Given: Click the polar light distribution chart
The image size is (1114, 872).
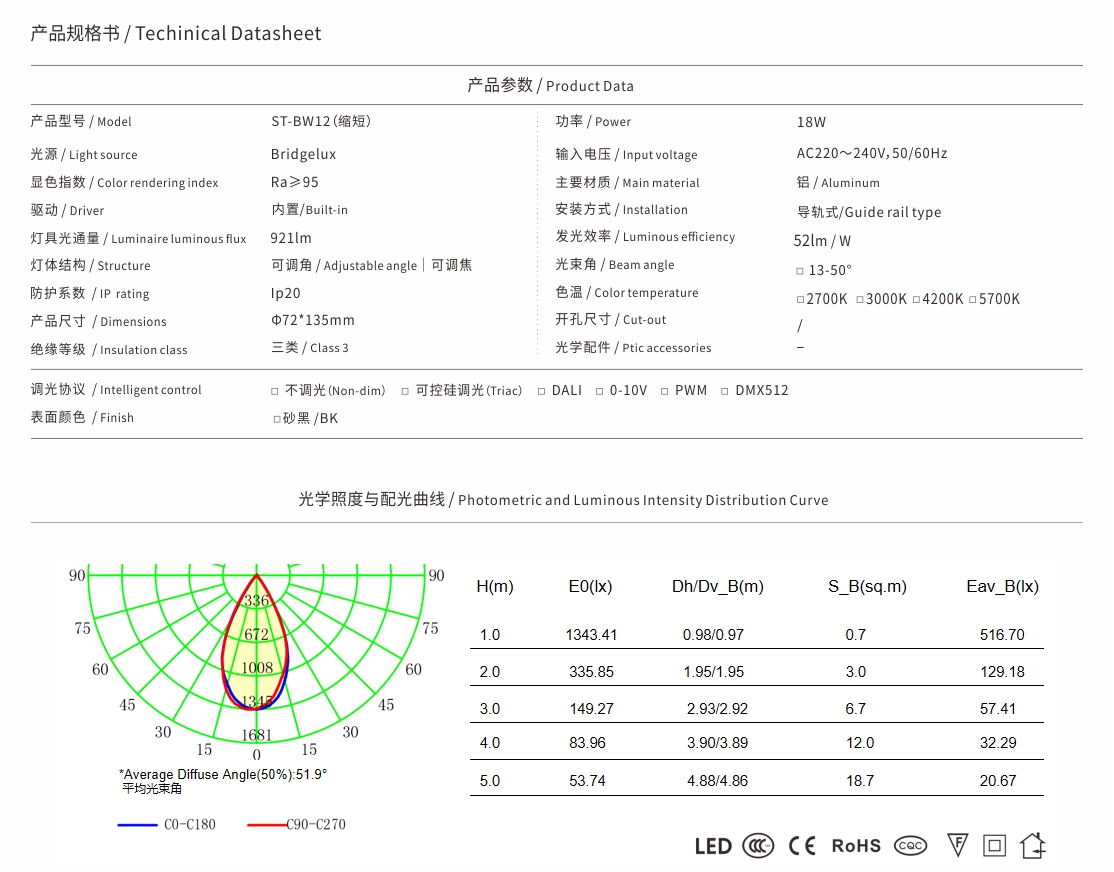Looking at the screenshot, I should pyautogui.click(x=256, y=662).
